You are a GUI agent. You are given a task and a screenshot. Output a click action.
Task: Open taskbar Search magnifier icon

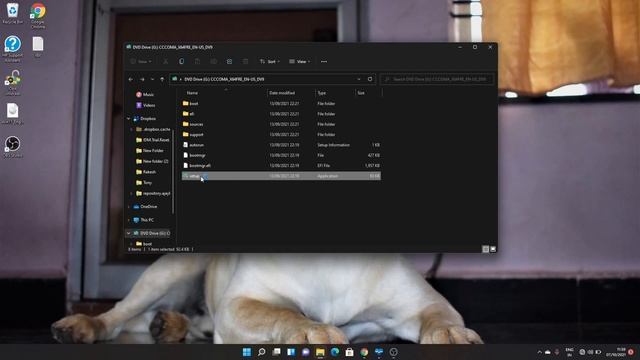262,352
